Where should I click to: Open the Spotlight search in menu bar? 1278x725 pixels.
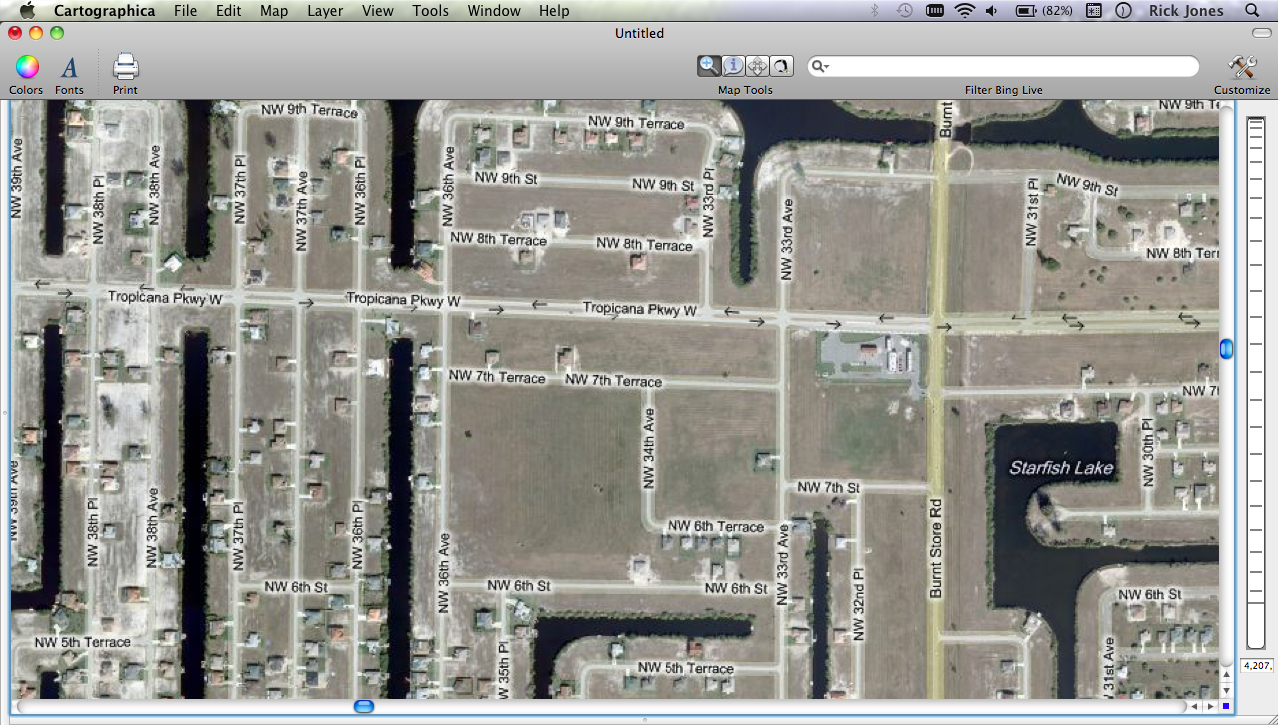tap(1252, 11)
